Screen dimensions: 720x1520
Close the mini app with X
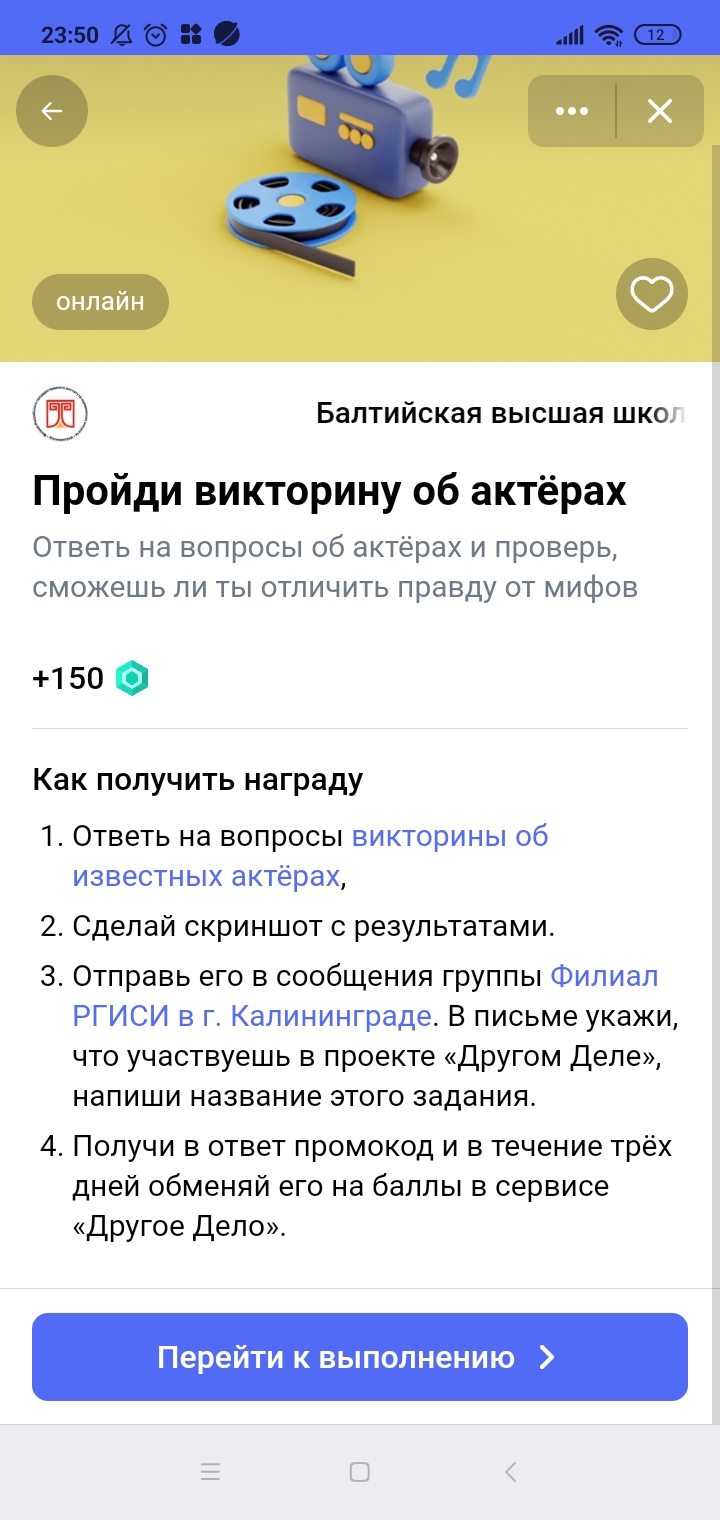coord(660,111)
